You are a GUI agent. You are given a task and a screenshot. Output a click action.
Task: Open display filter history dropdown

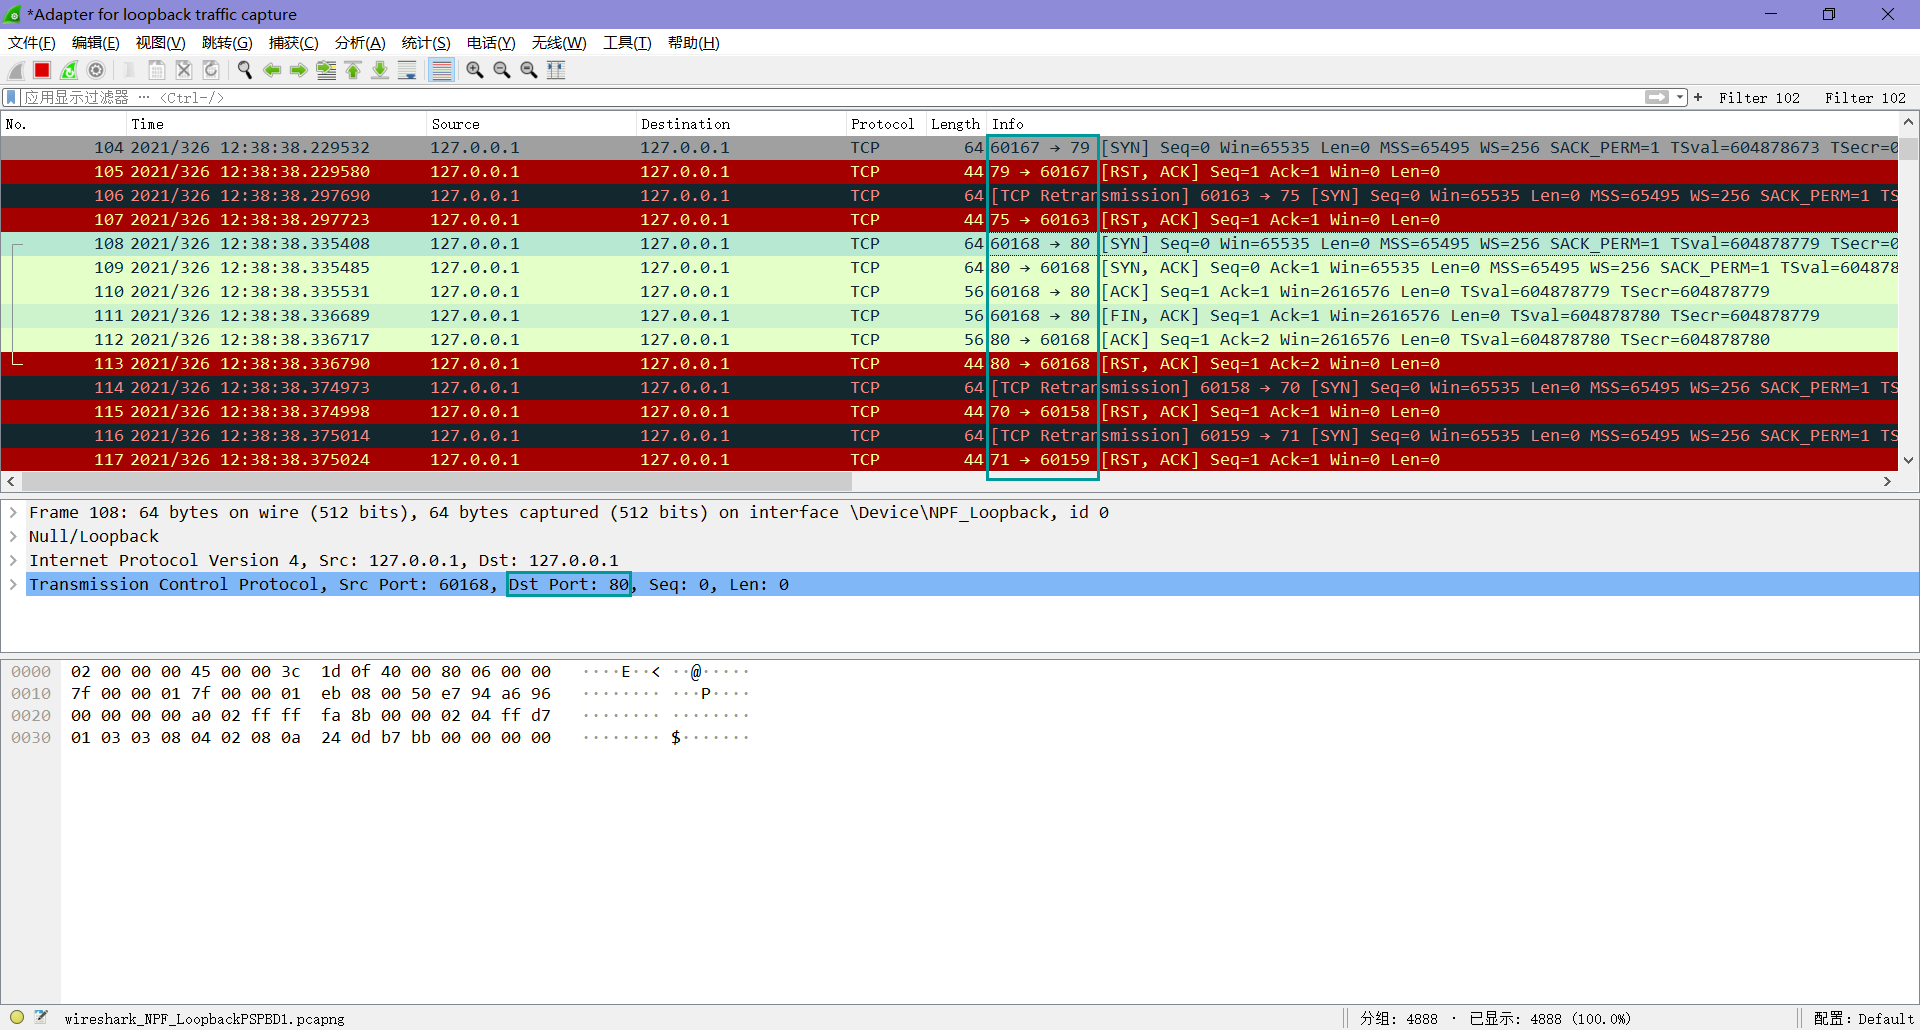pyautogui.click(x=1681, y=97)
